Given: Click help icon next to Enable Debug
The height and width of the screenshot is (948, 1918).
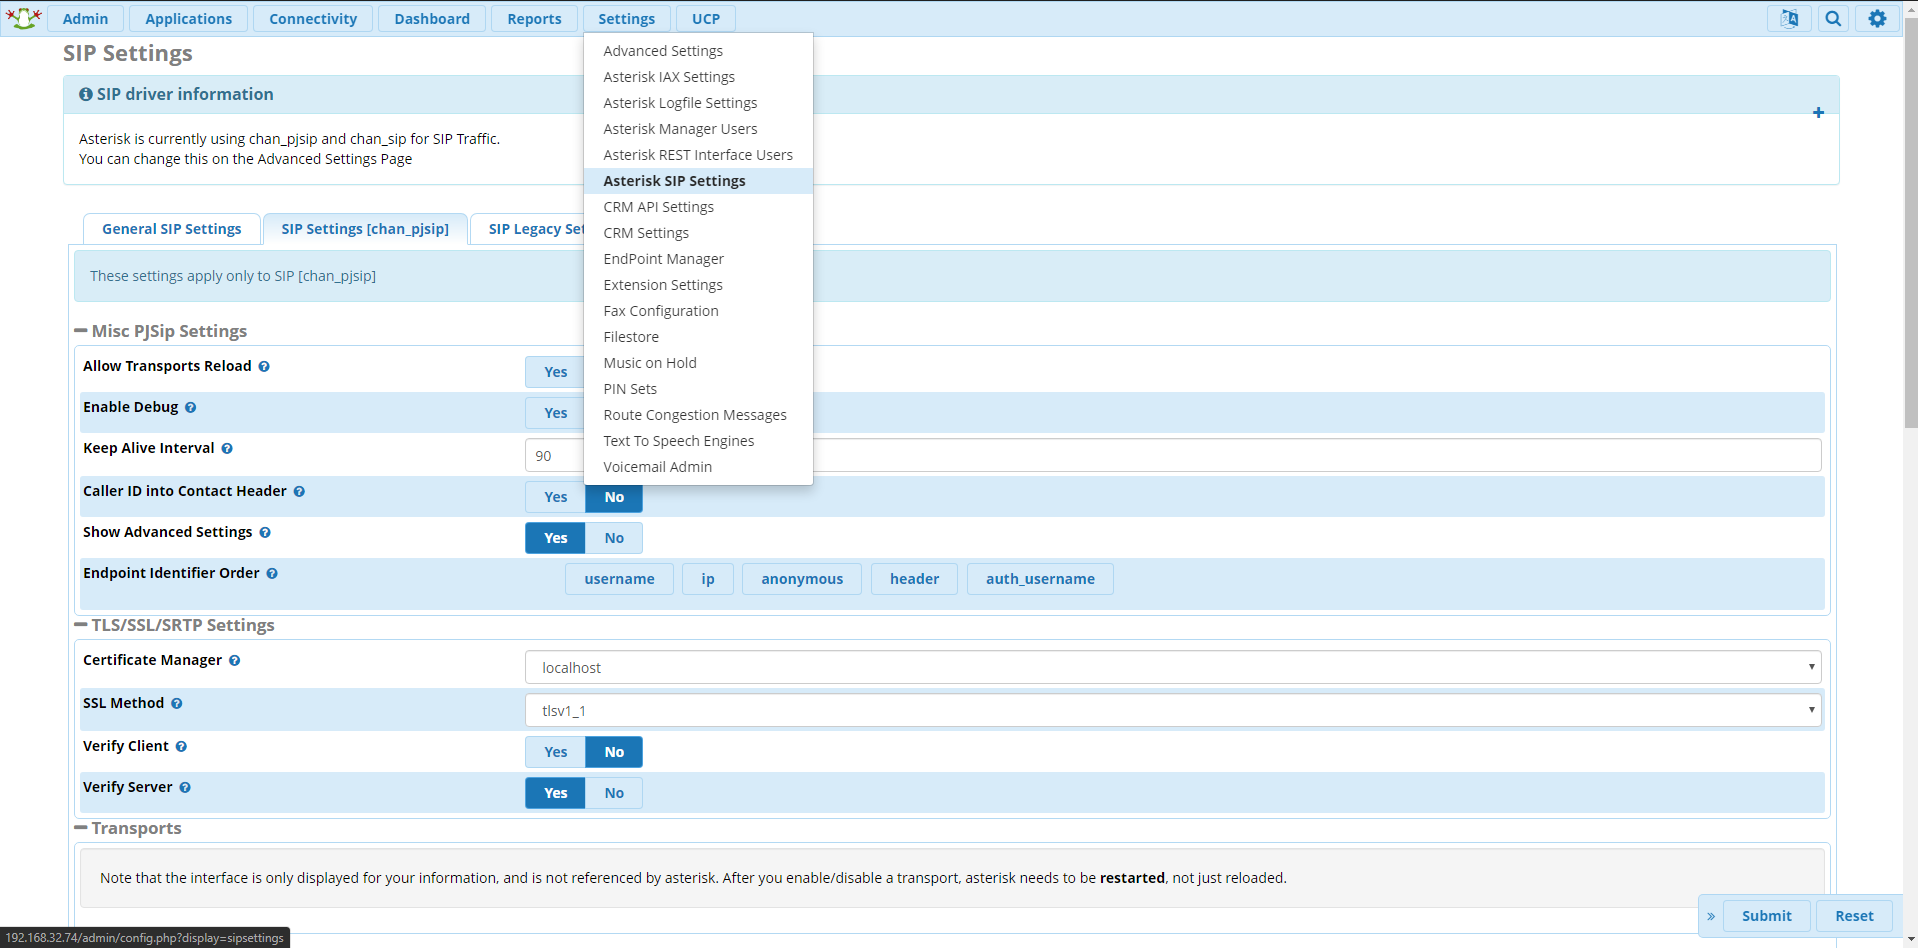Looking at the screenshot, I should [190, 408].
